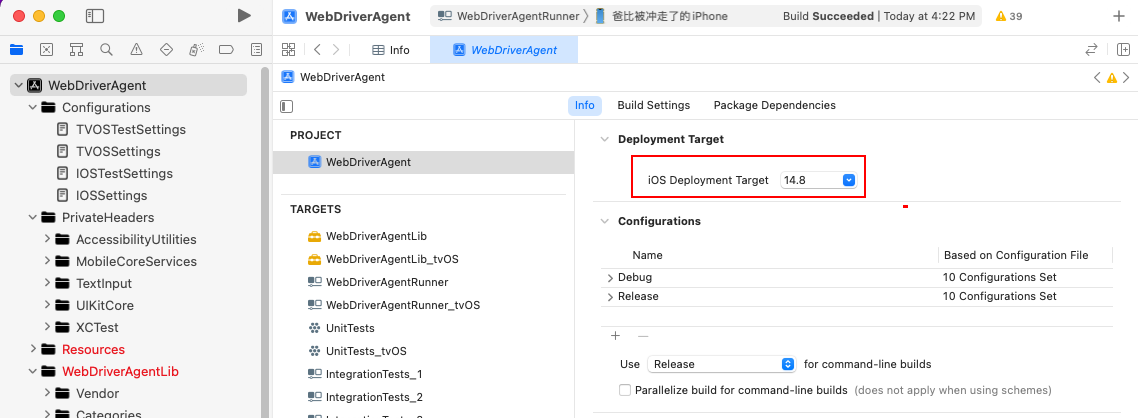Open the Debug navigator
1138x418 pixels.
196,49
